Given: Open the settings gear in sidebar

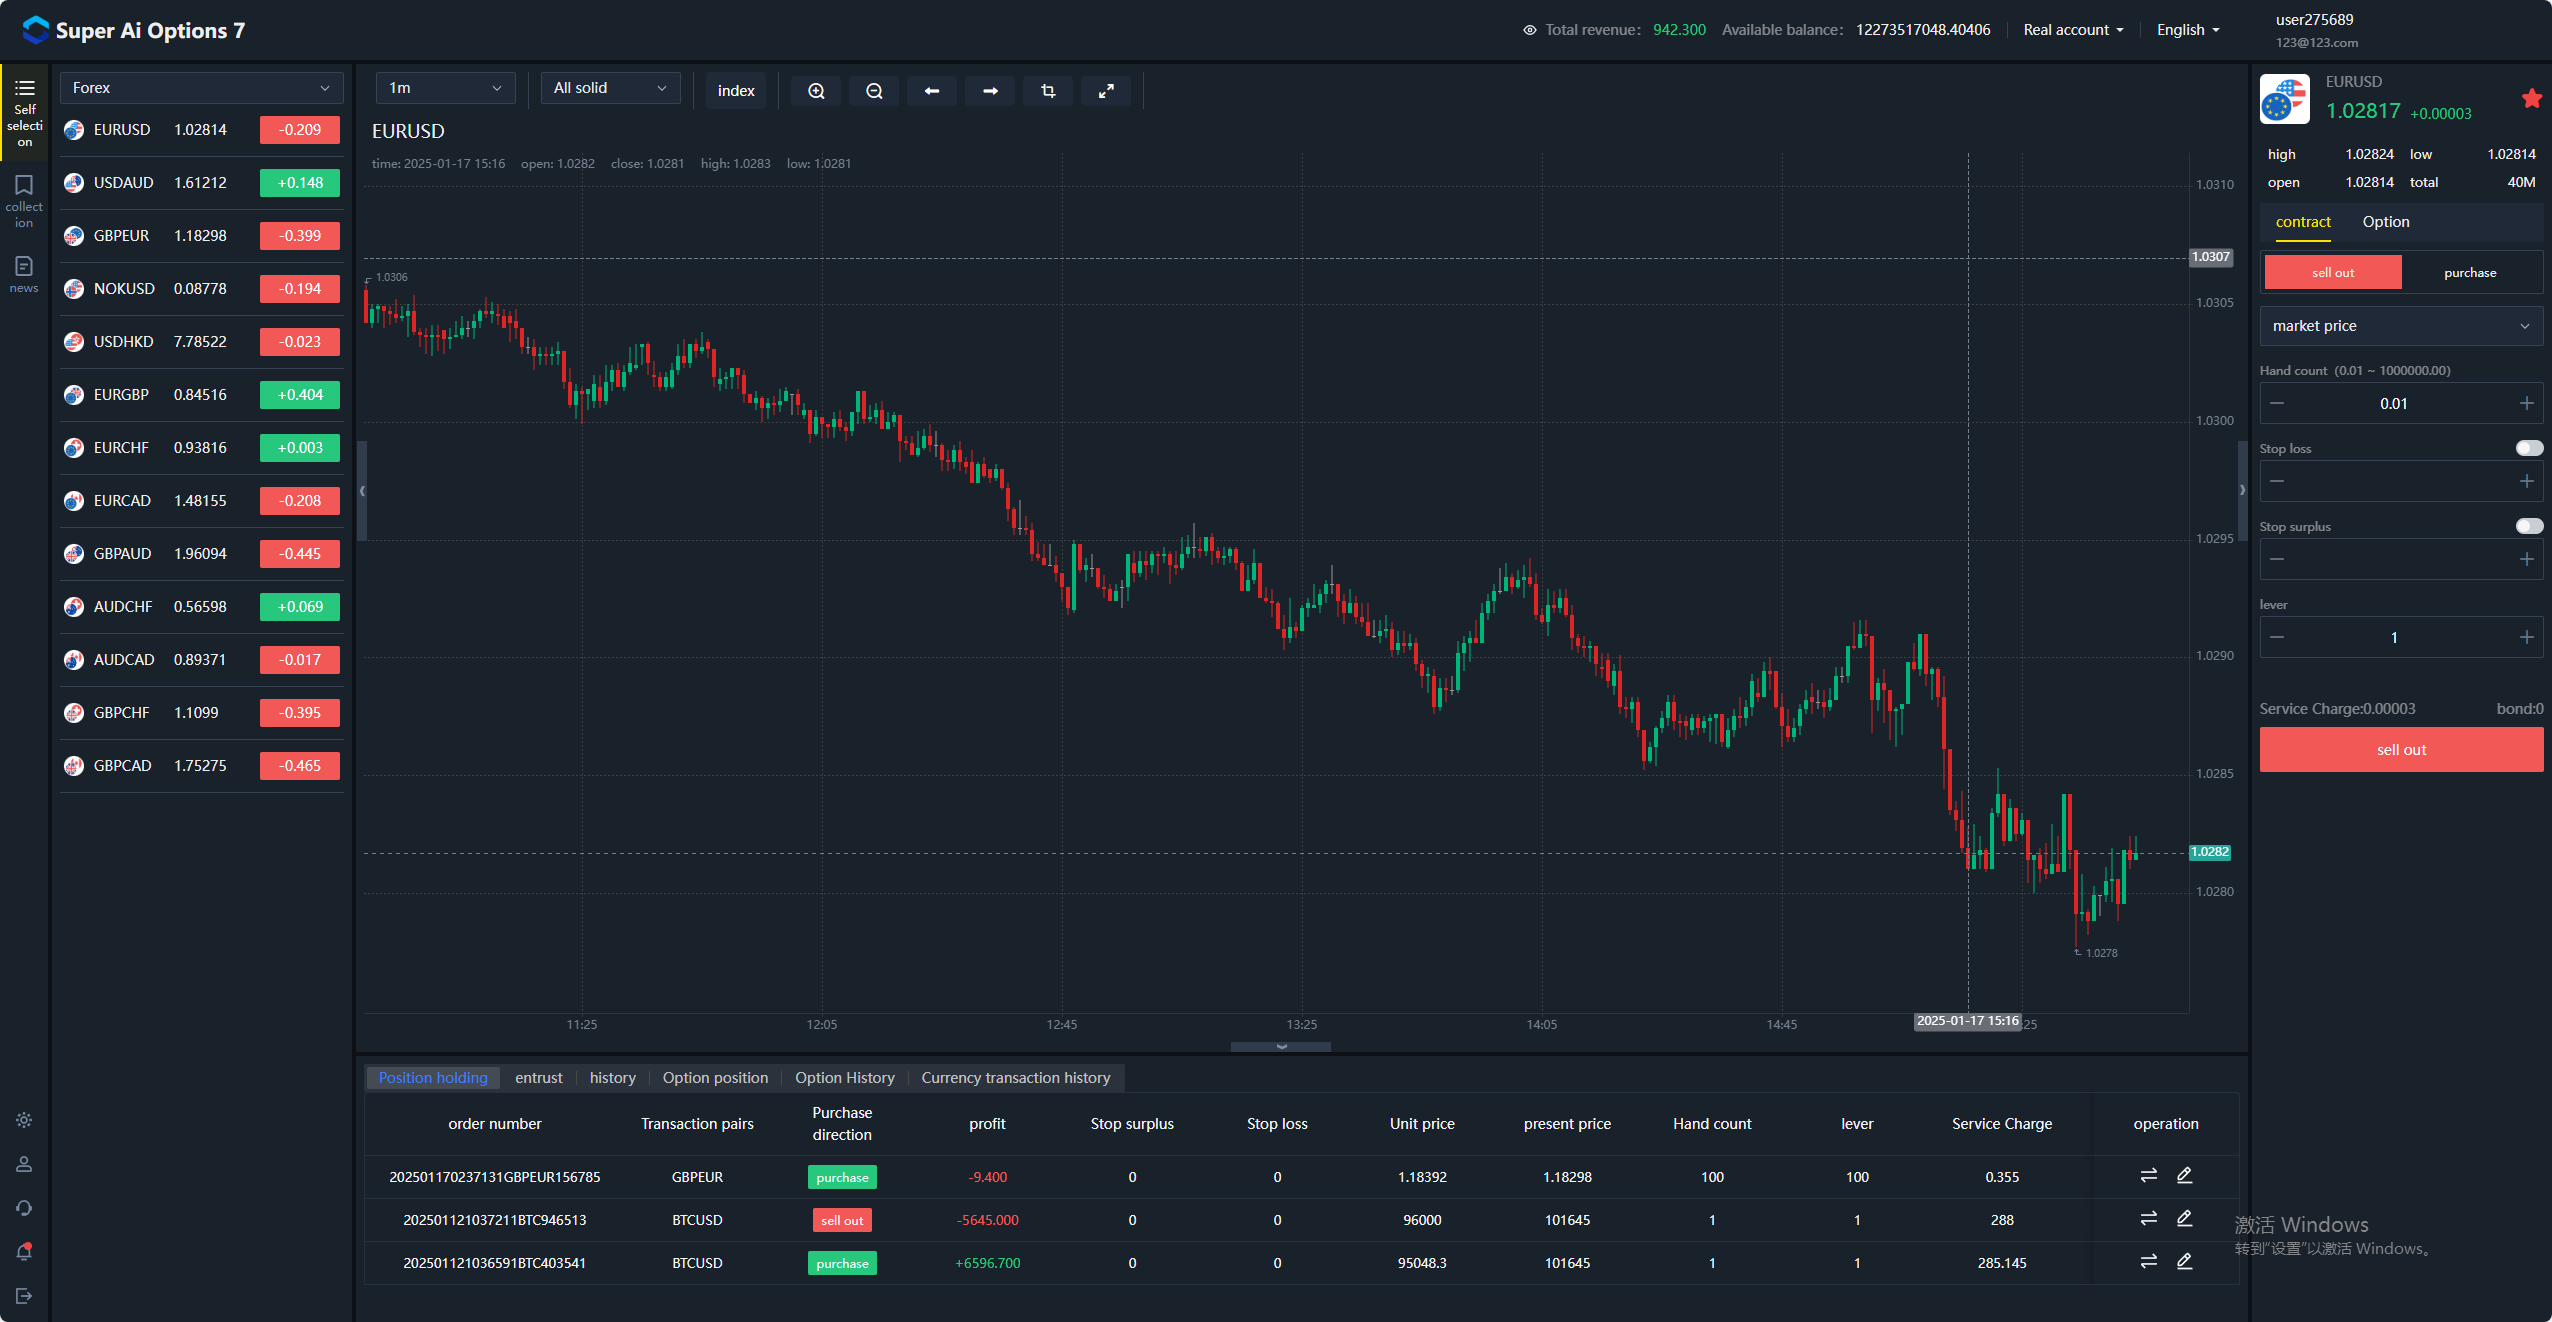Looking at the screenshot, I should pyautogui.click(x=24, y=1120).
